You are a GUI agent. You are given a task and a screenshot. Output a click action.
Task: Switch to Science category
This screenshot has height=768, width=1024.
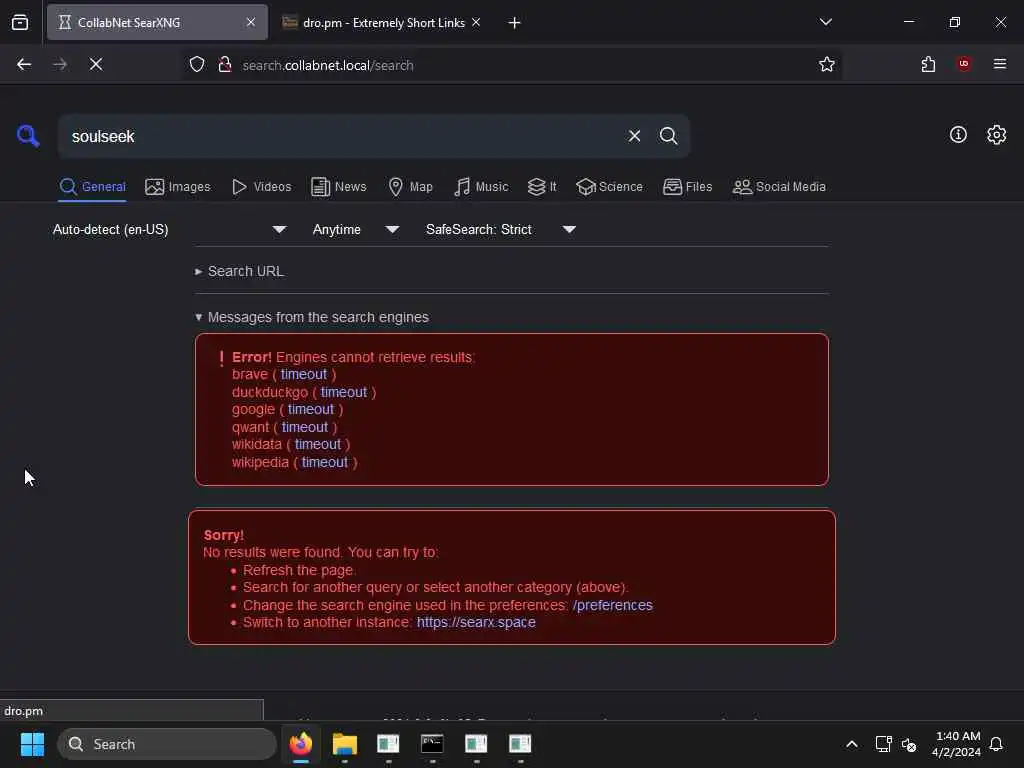point(609,187)
